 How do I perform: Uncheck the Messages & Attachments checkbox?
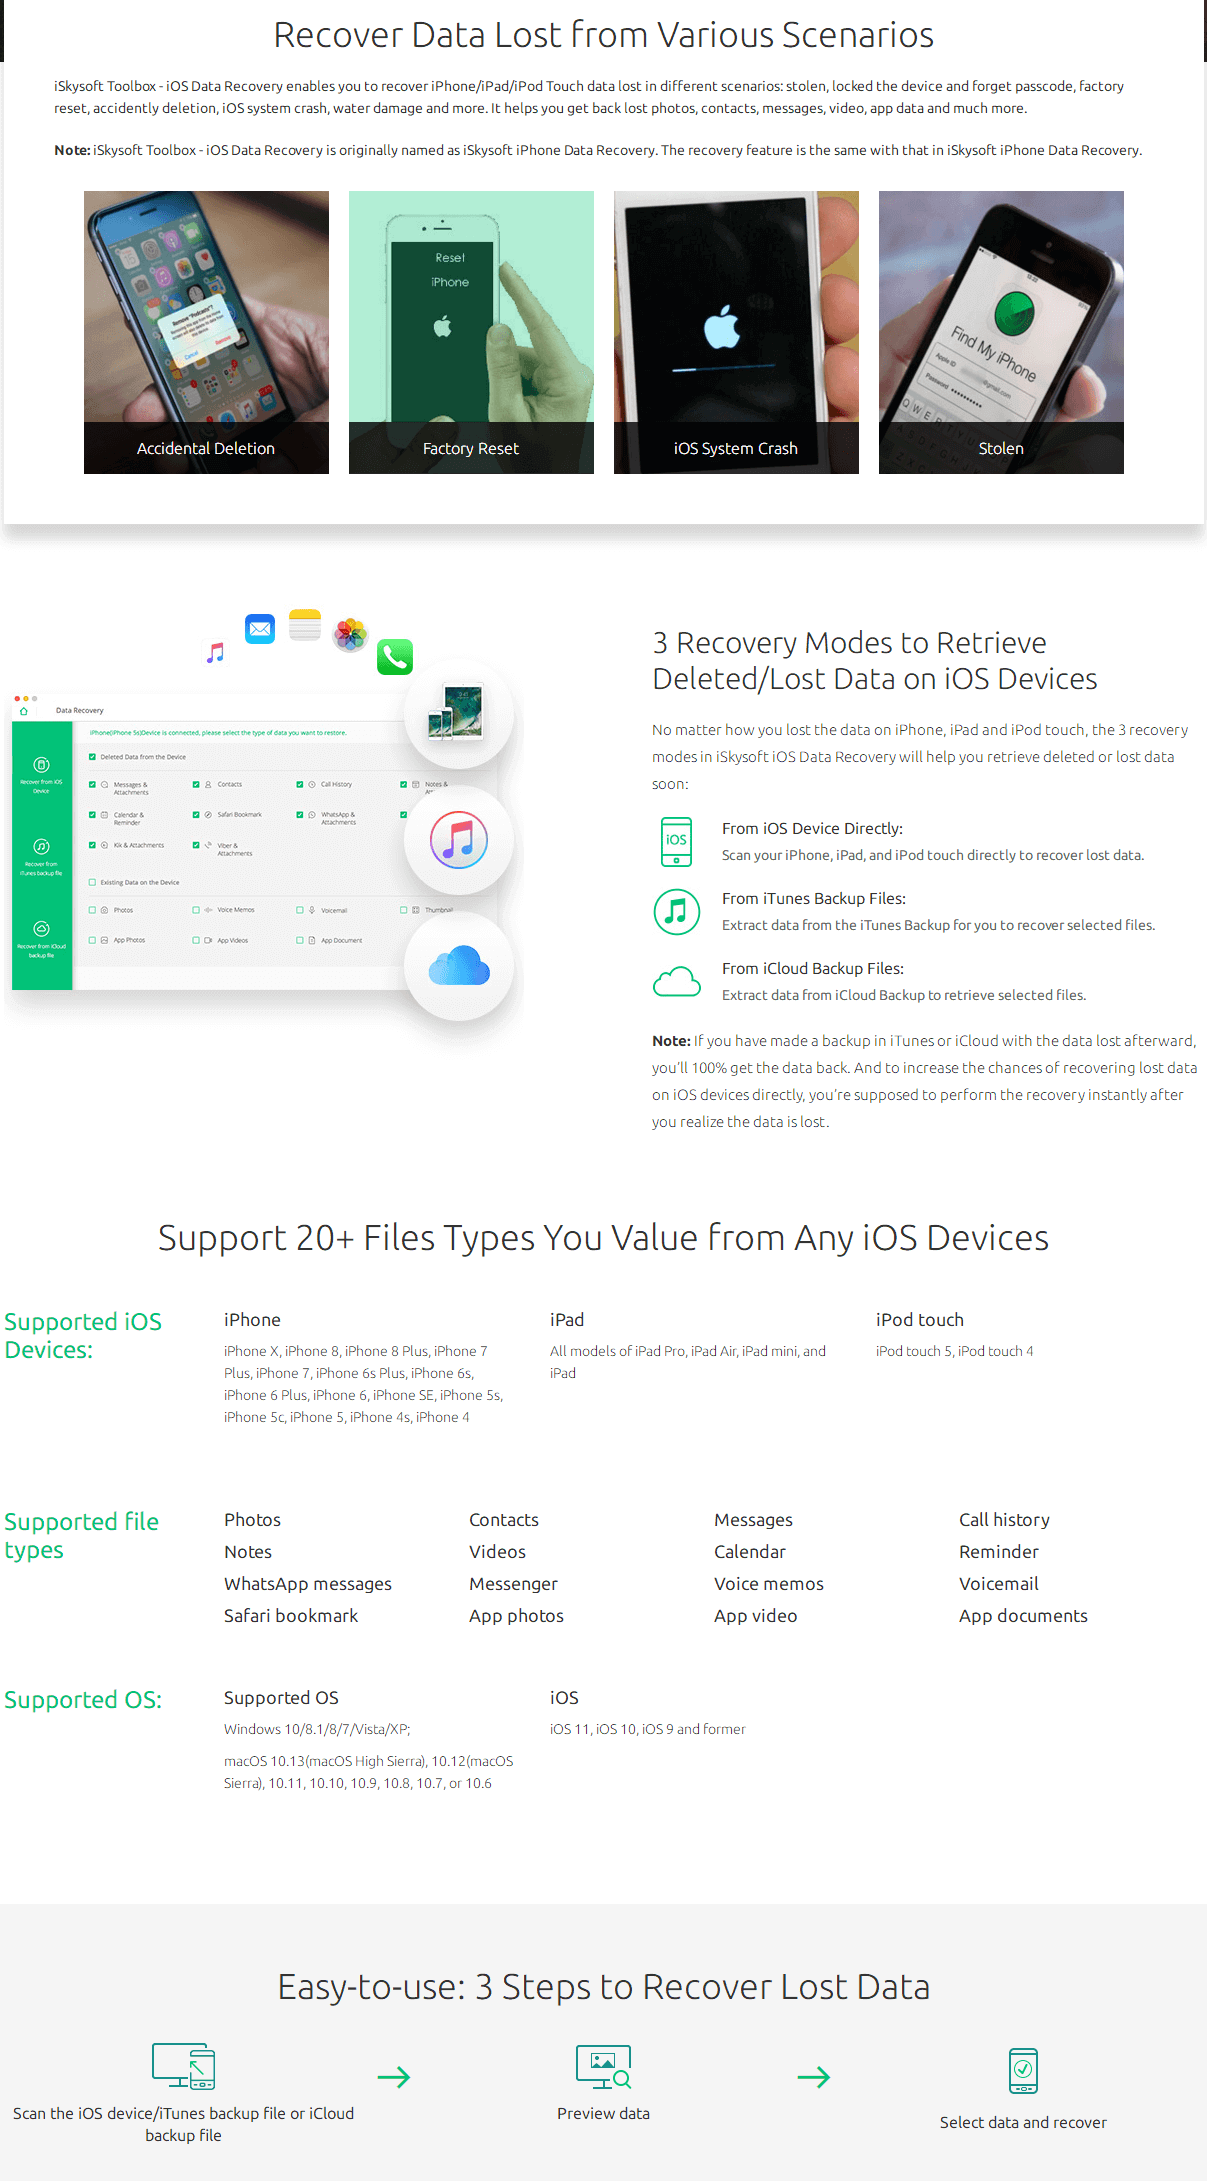point(92,785)
